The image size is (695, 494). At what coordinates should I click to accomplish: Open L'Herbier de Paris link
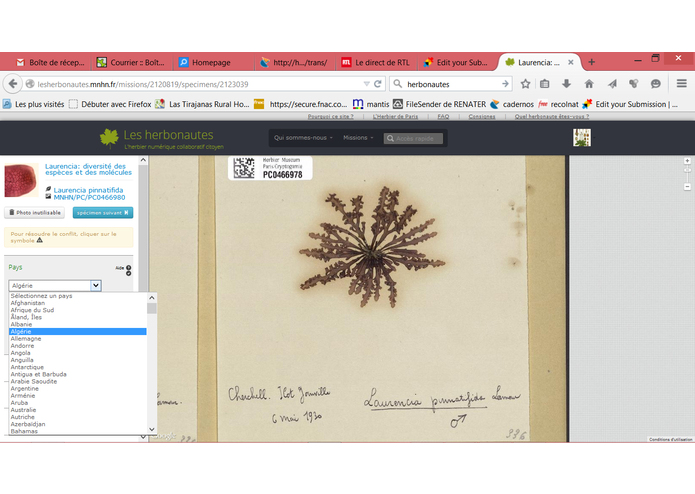tap(395, 117)
